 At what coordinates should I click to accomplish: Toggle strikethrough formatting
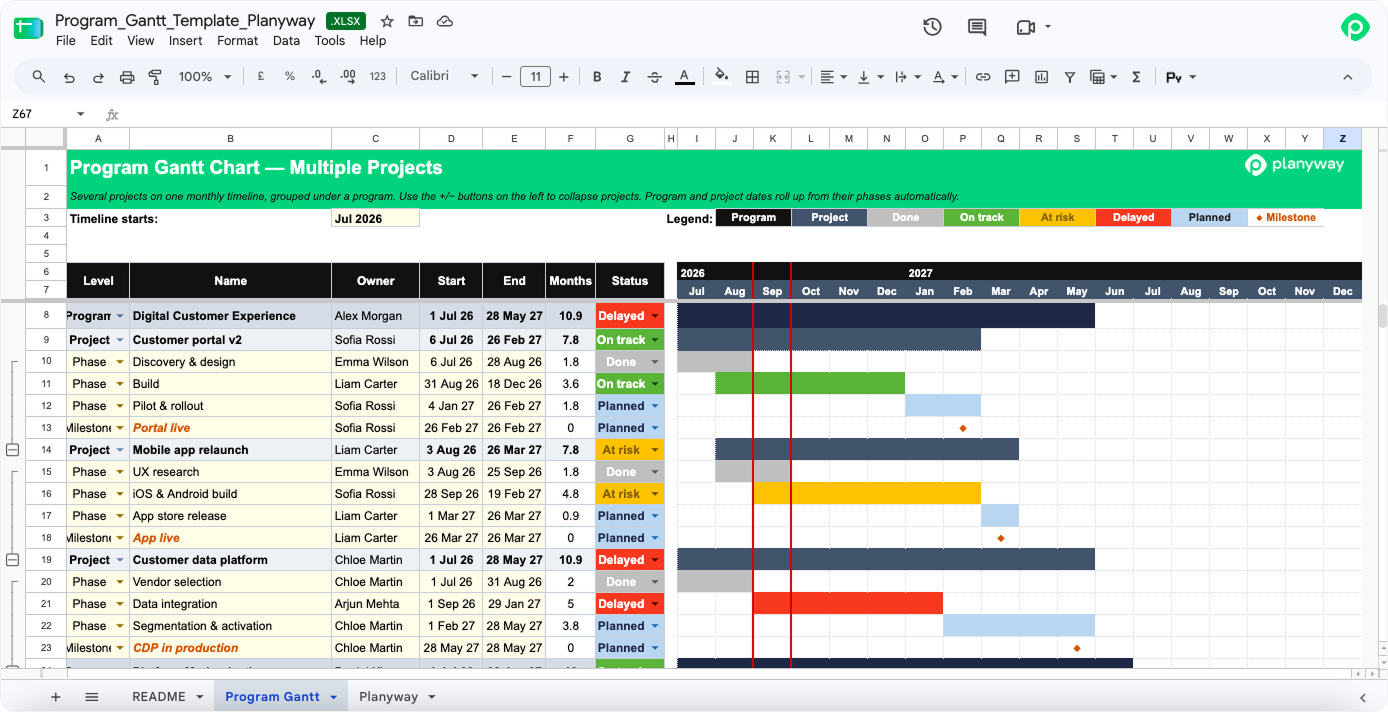(655, 77)
